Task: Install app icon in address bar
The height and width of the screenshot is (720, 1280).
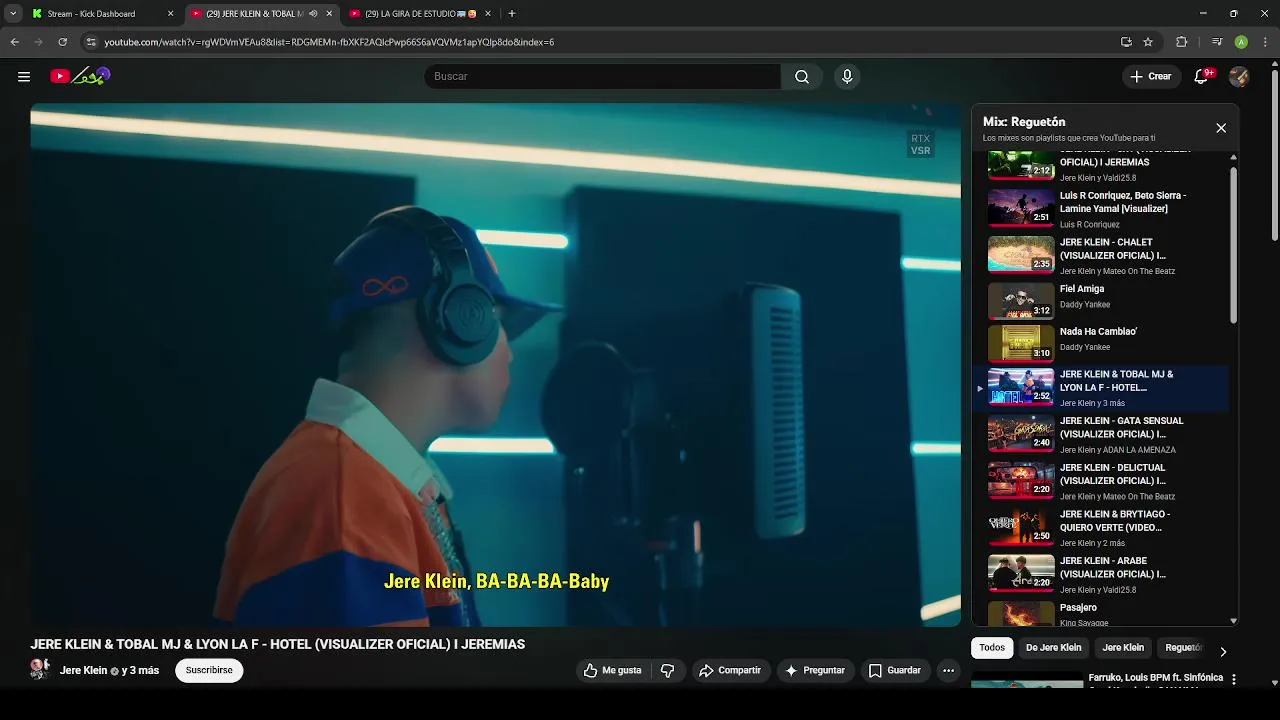Action: [x=1126, y=42]
